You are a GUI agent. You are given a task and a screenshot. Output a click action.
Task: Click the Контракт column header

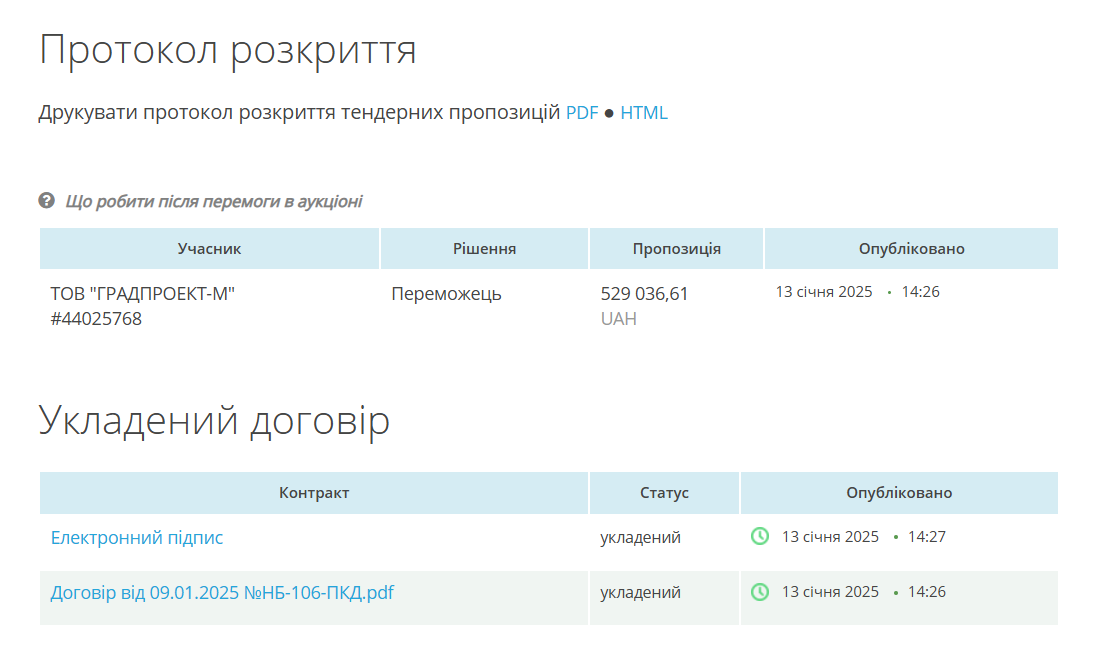(314, 493)
